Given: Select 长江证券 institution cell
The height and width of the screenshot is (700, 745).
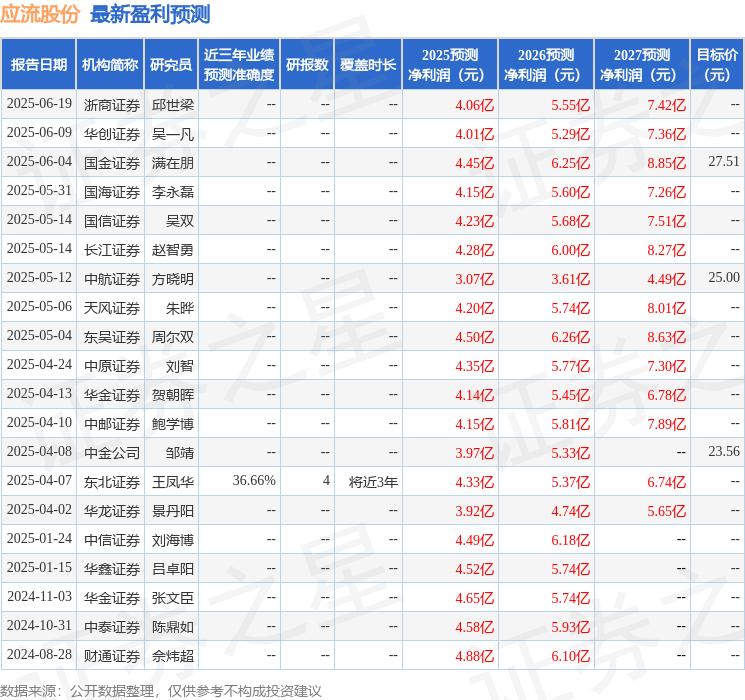Looking at the screenshot, I should pos(112,250).
